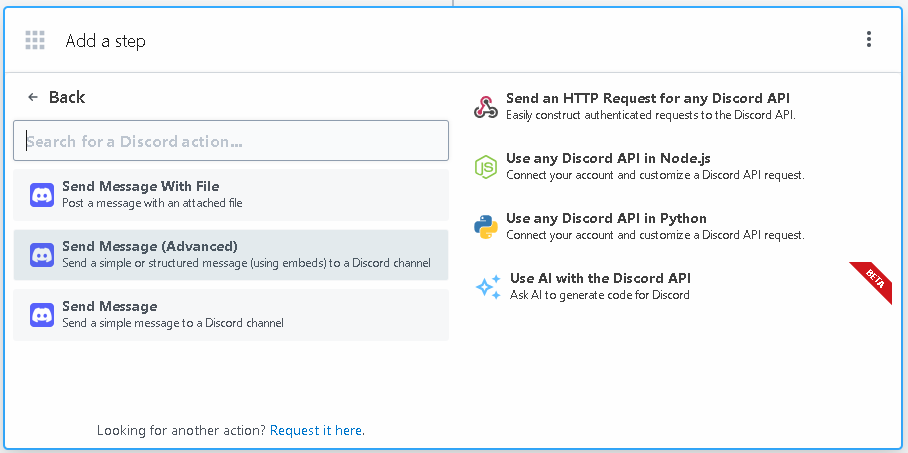The width and height of the screenshot is (908, 453).
Task: Click Discord icon beside Send Message With File
Action: pos(42,195)
